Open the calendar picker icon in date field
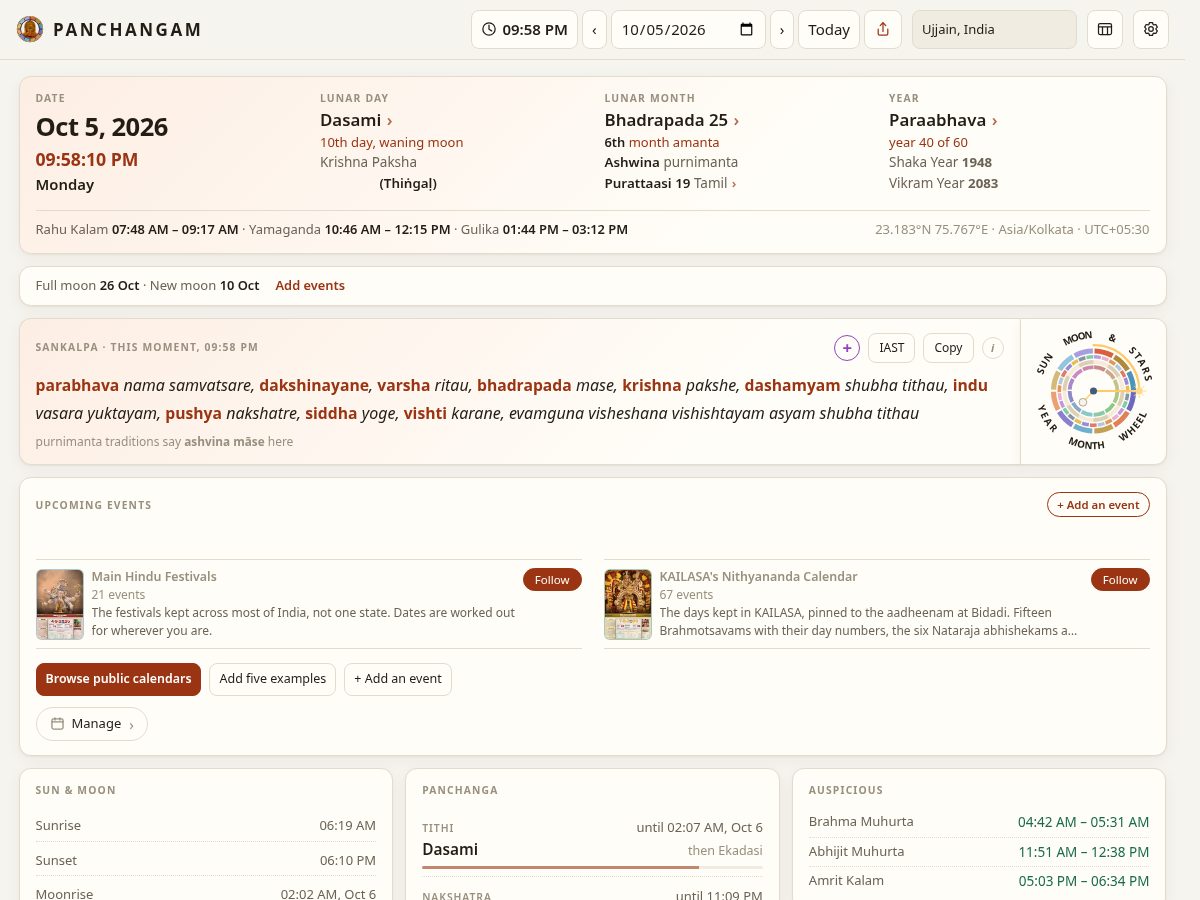The width and height of the screenshot is (1200, 900). pyautogui.click(x=746, y=29)
